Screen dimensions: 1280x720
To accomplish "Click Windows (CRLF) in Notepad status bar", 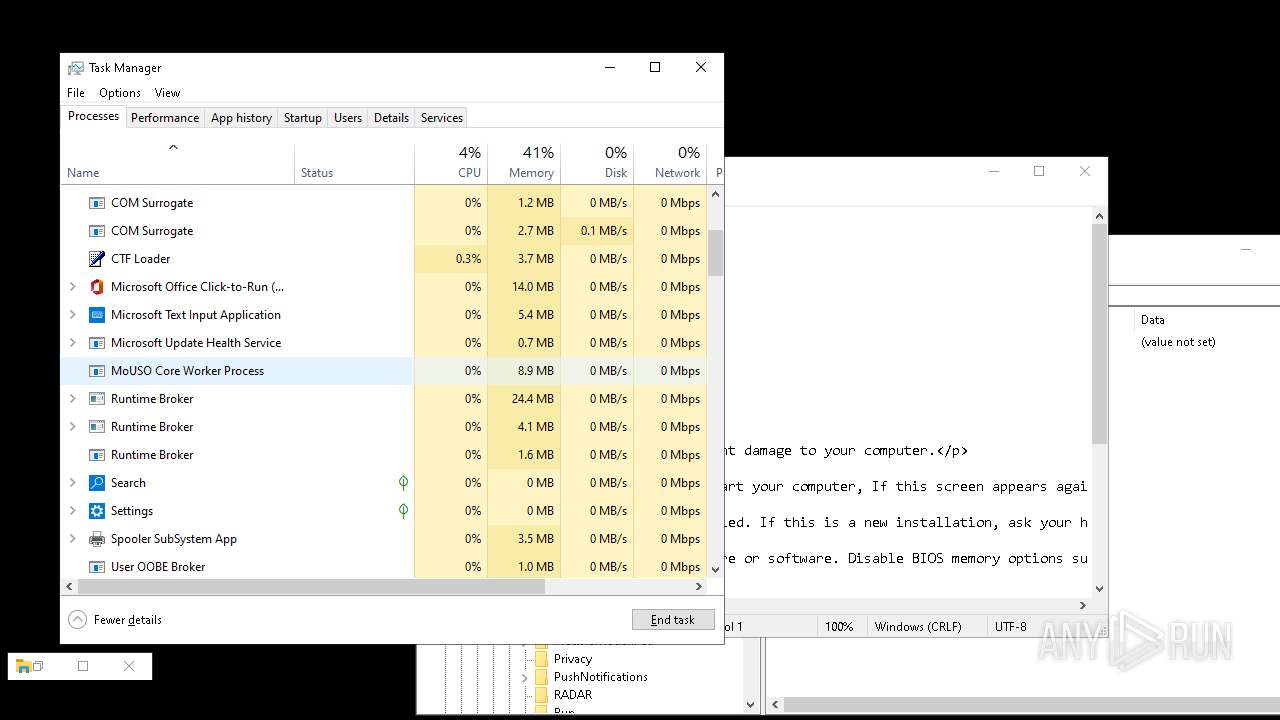I will coord(918,627).
